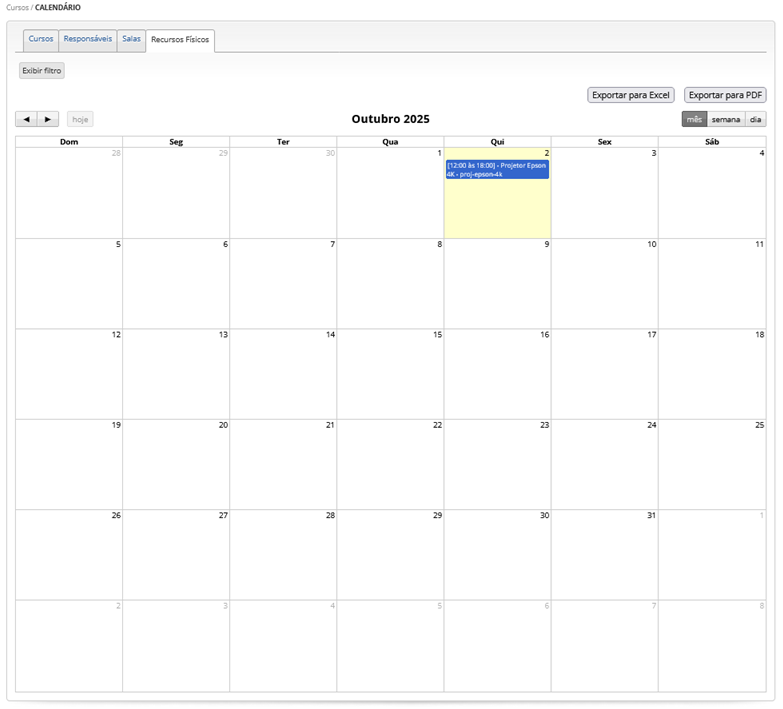Viewport: 783px width, 709px height.
Task: Switch to the Cursos tab
Action: coord(41,39)
